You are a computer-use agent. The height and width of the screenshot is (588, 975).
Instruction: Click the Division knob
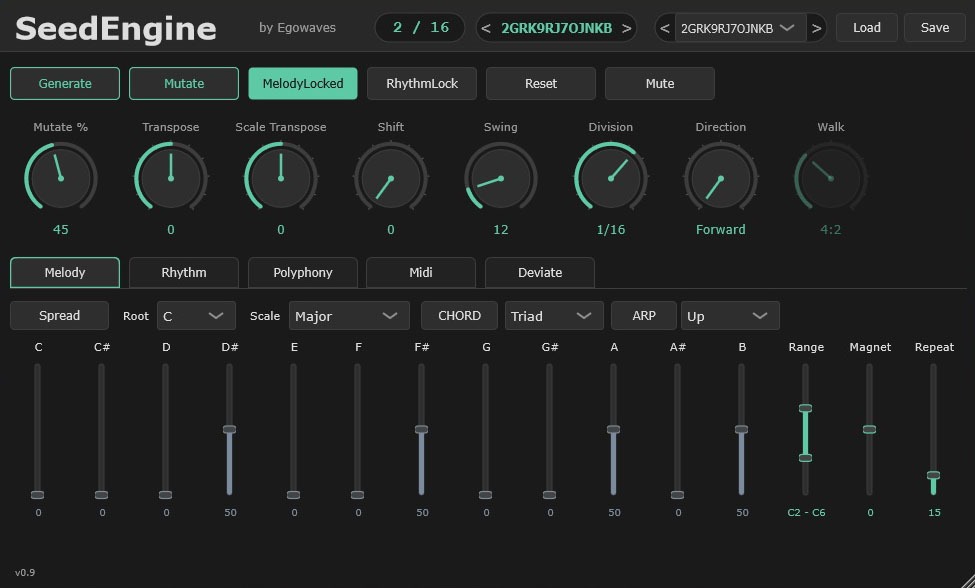(611, 178)
